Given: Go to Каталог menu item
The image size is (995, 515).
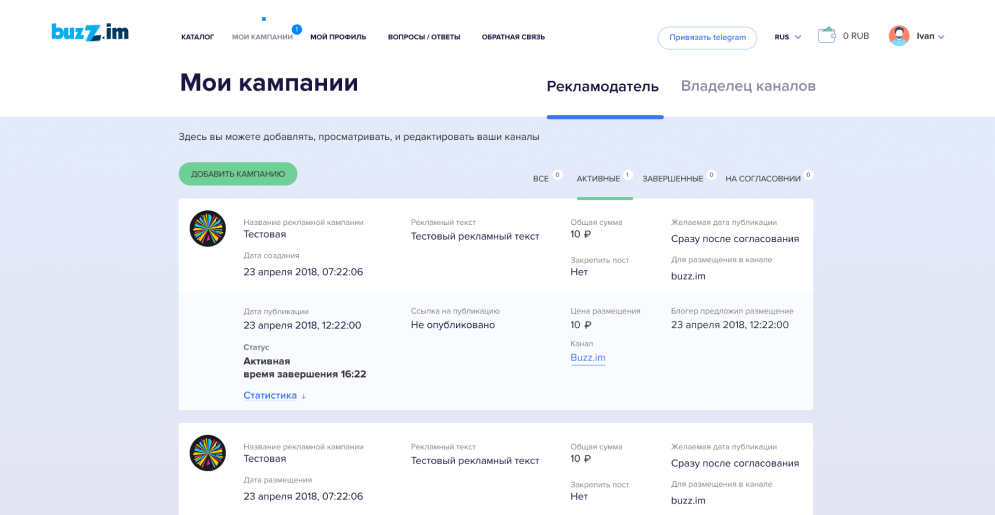Looking at the screenshot, I should [197, 37].
